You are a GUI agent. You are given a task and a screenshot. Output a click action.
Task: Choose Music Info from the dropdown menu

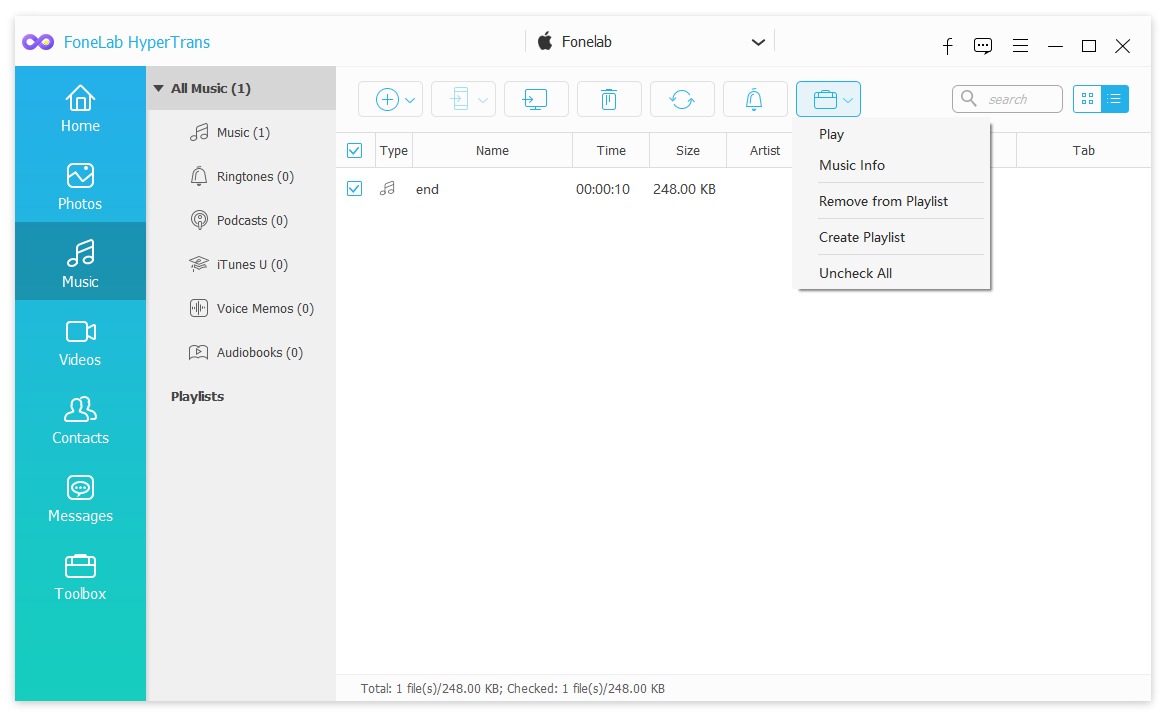[x=851, y=165]
